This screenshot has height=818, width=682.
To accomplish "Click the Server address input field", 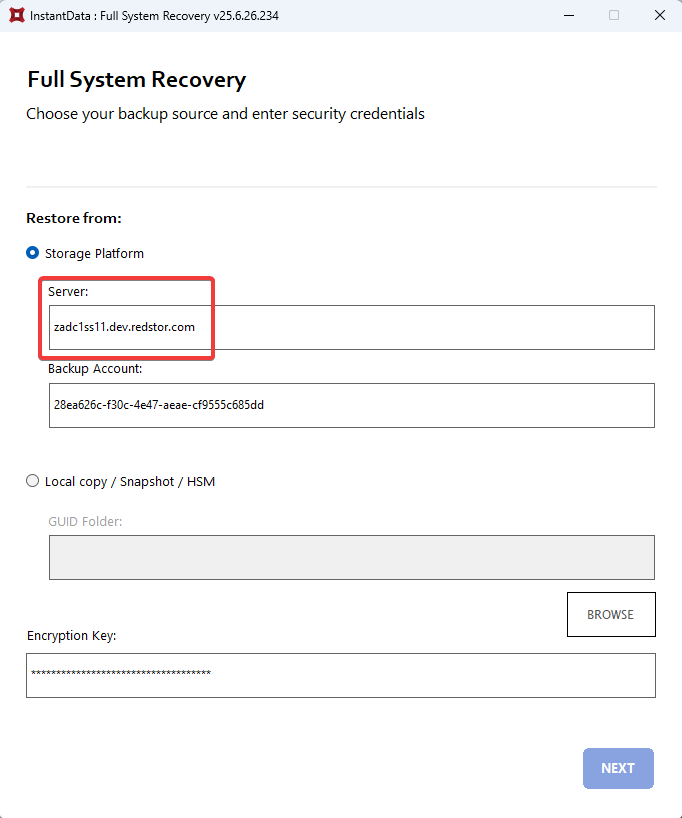I will (352, 328).
